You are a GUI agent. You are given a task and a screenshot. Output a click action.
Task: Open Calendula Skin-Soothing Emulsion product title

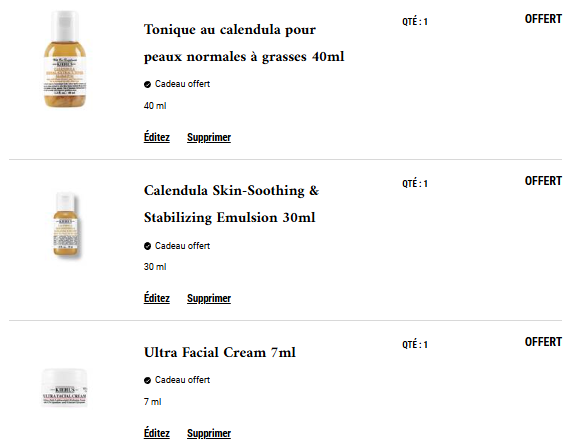click(231, 204)
